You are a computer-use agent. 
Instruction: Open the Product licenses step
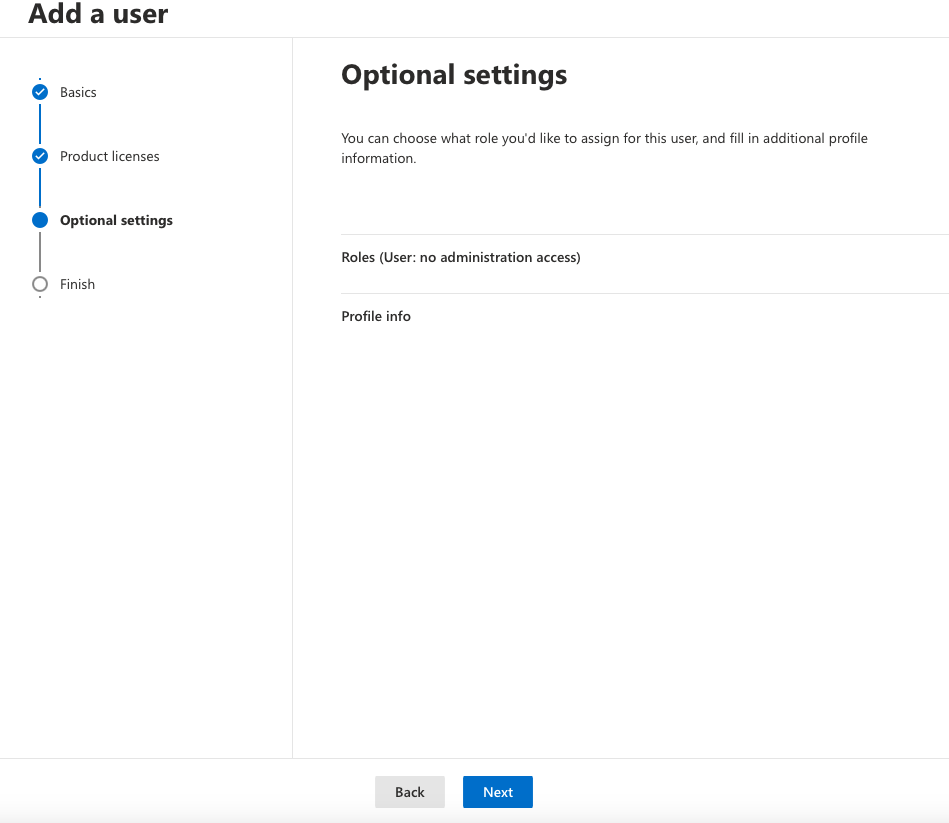tap(110, 156)
